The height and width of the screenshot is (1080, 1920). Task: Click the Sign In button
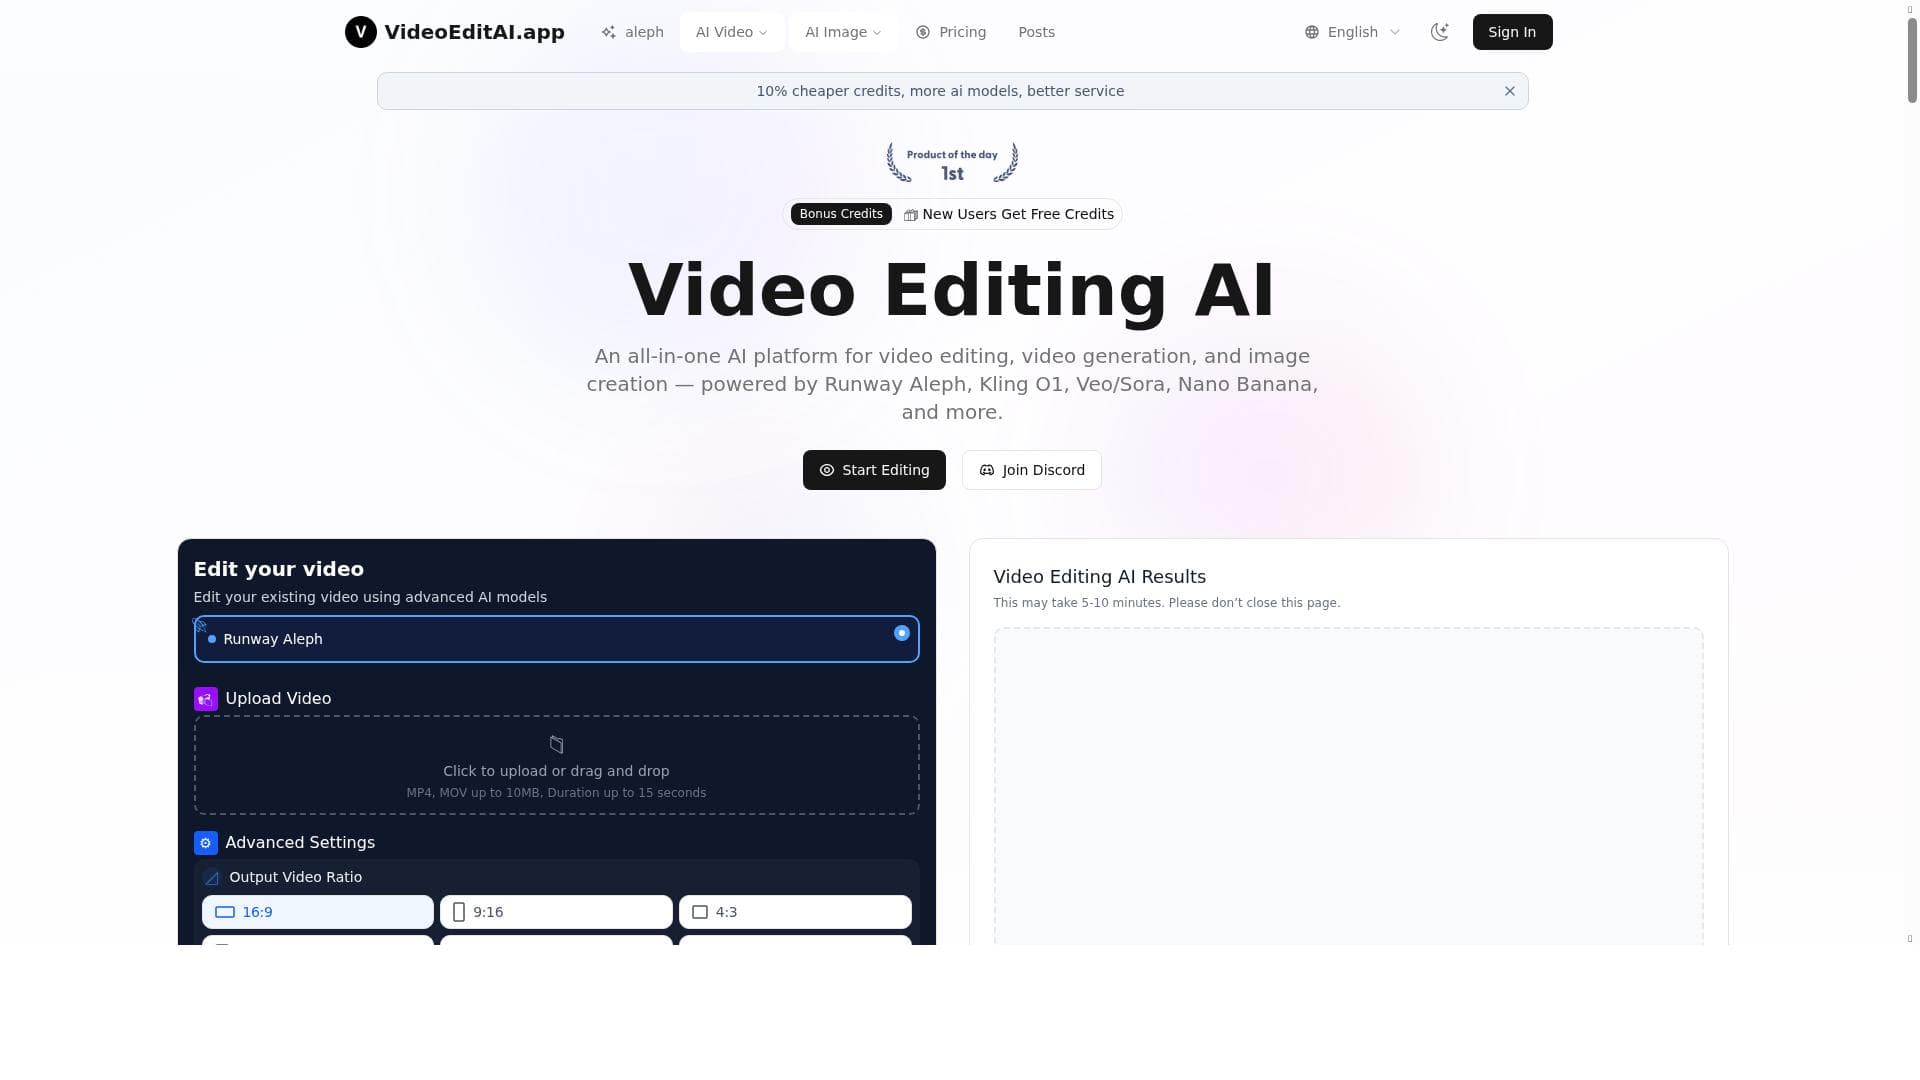[x=1512, y=32]
